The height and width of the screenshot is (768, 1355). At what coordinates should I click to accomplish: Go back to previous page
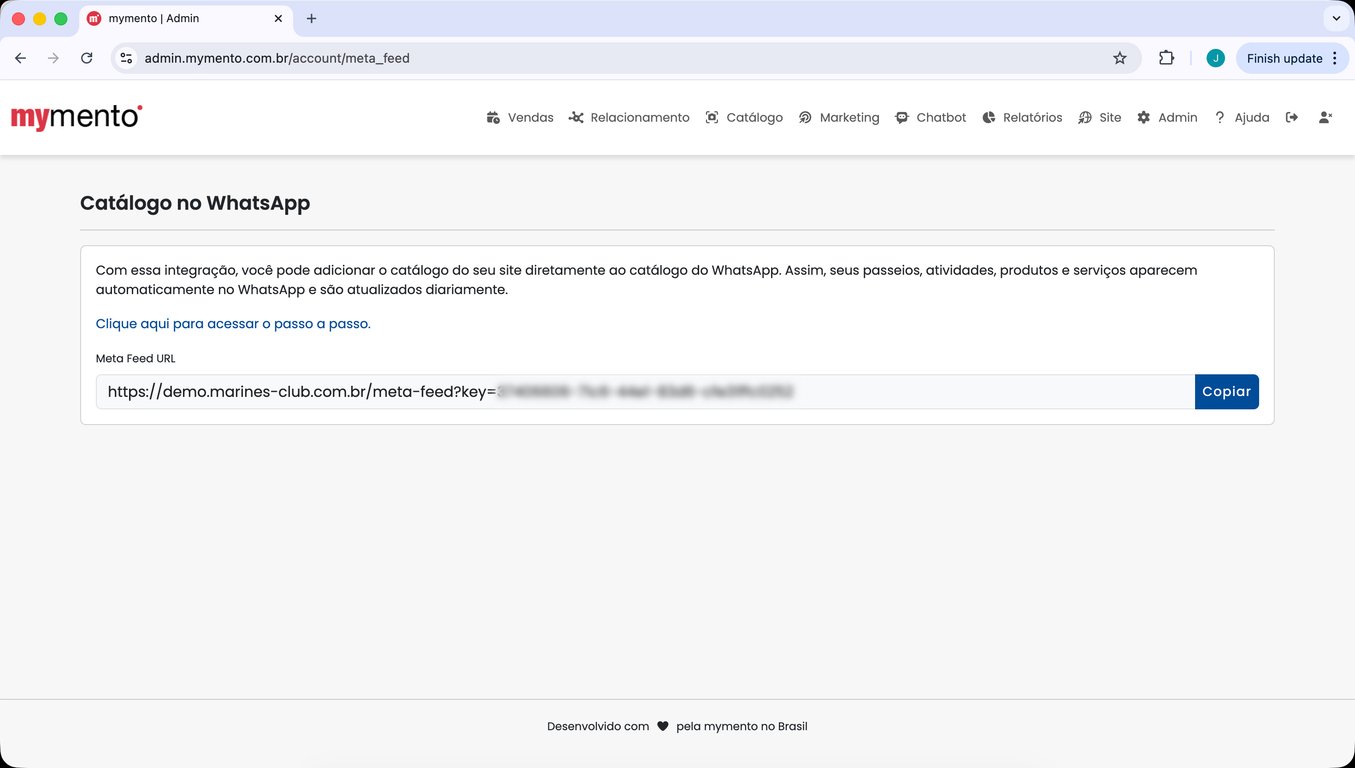pos(20,58)
